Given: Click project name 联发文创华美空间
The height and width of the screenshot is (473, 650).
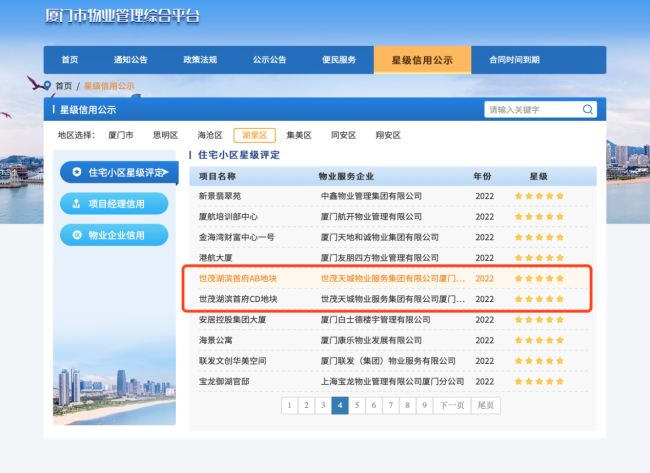Looking at the screenshot, I should 232,361.
